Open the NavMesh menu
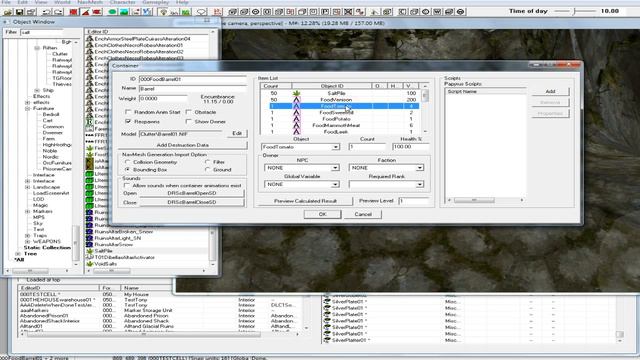The width and height of the screenshot is (640, 360). [90, 2]
